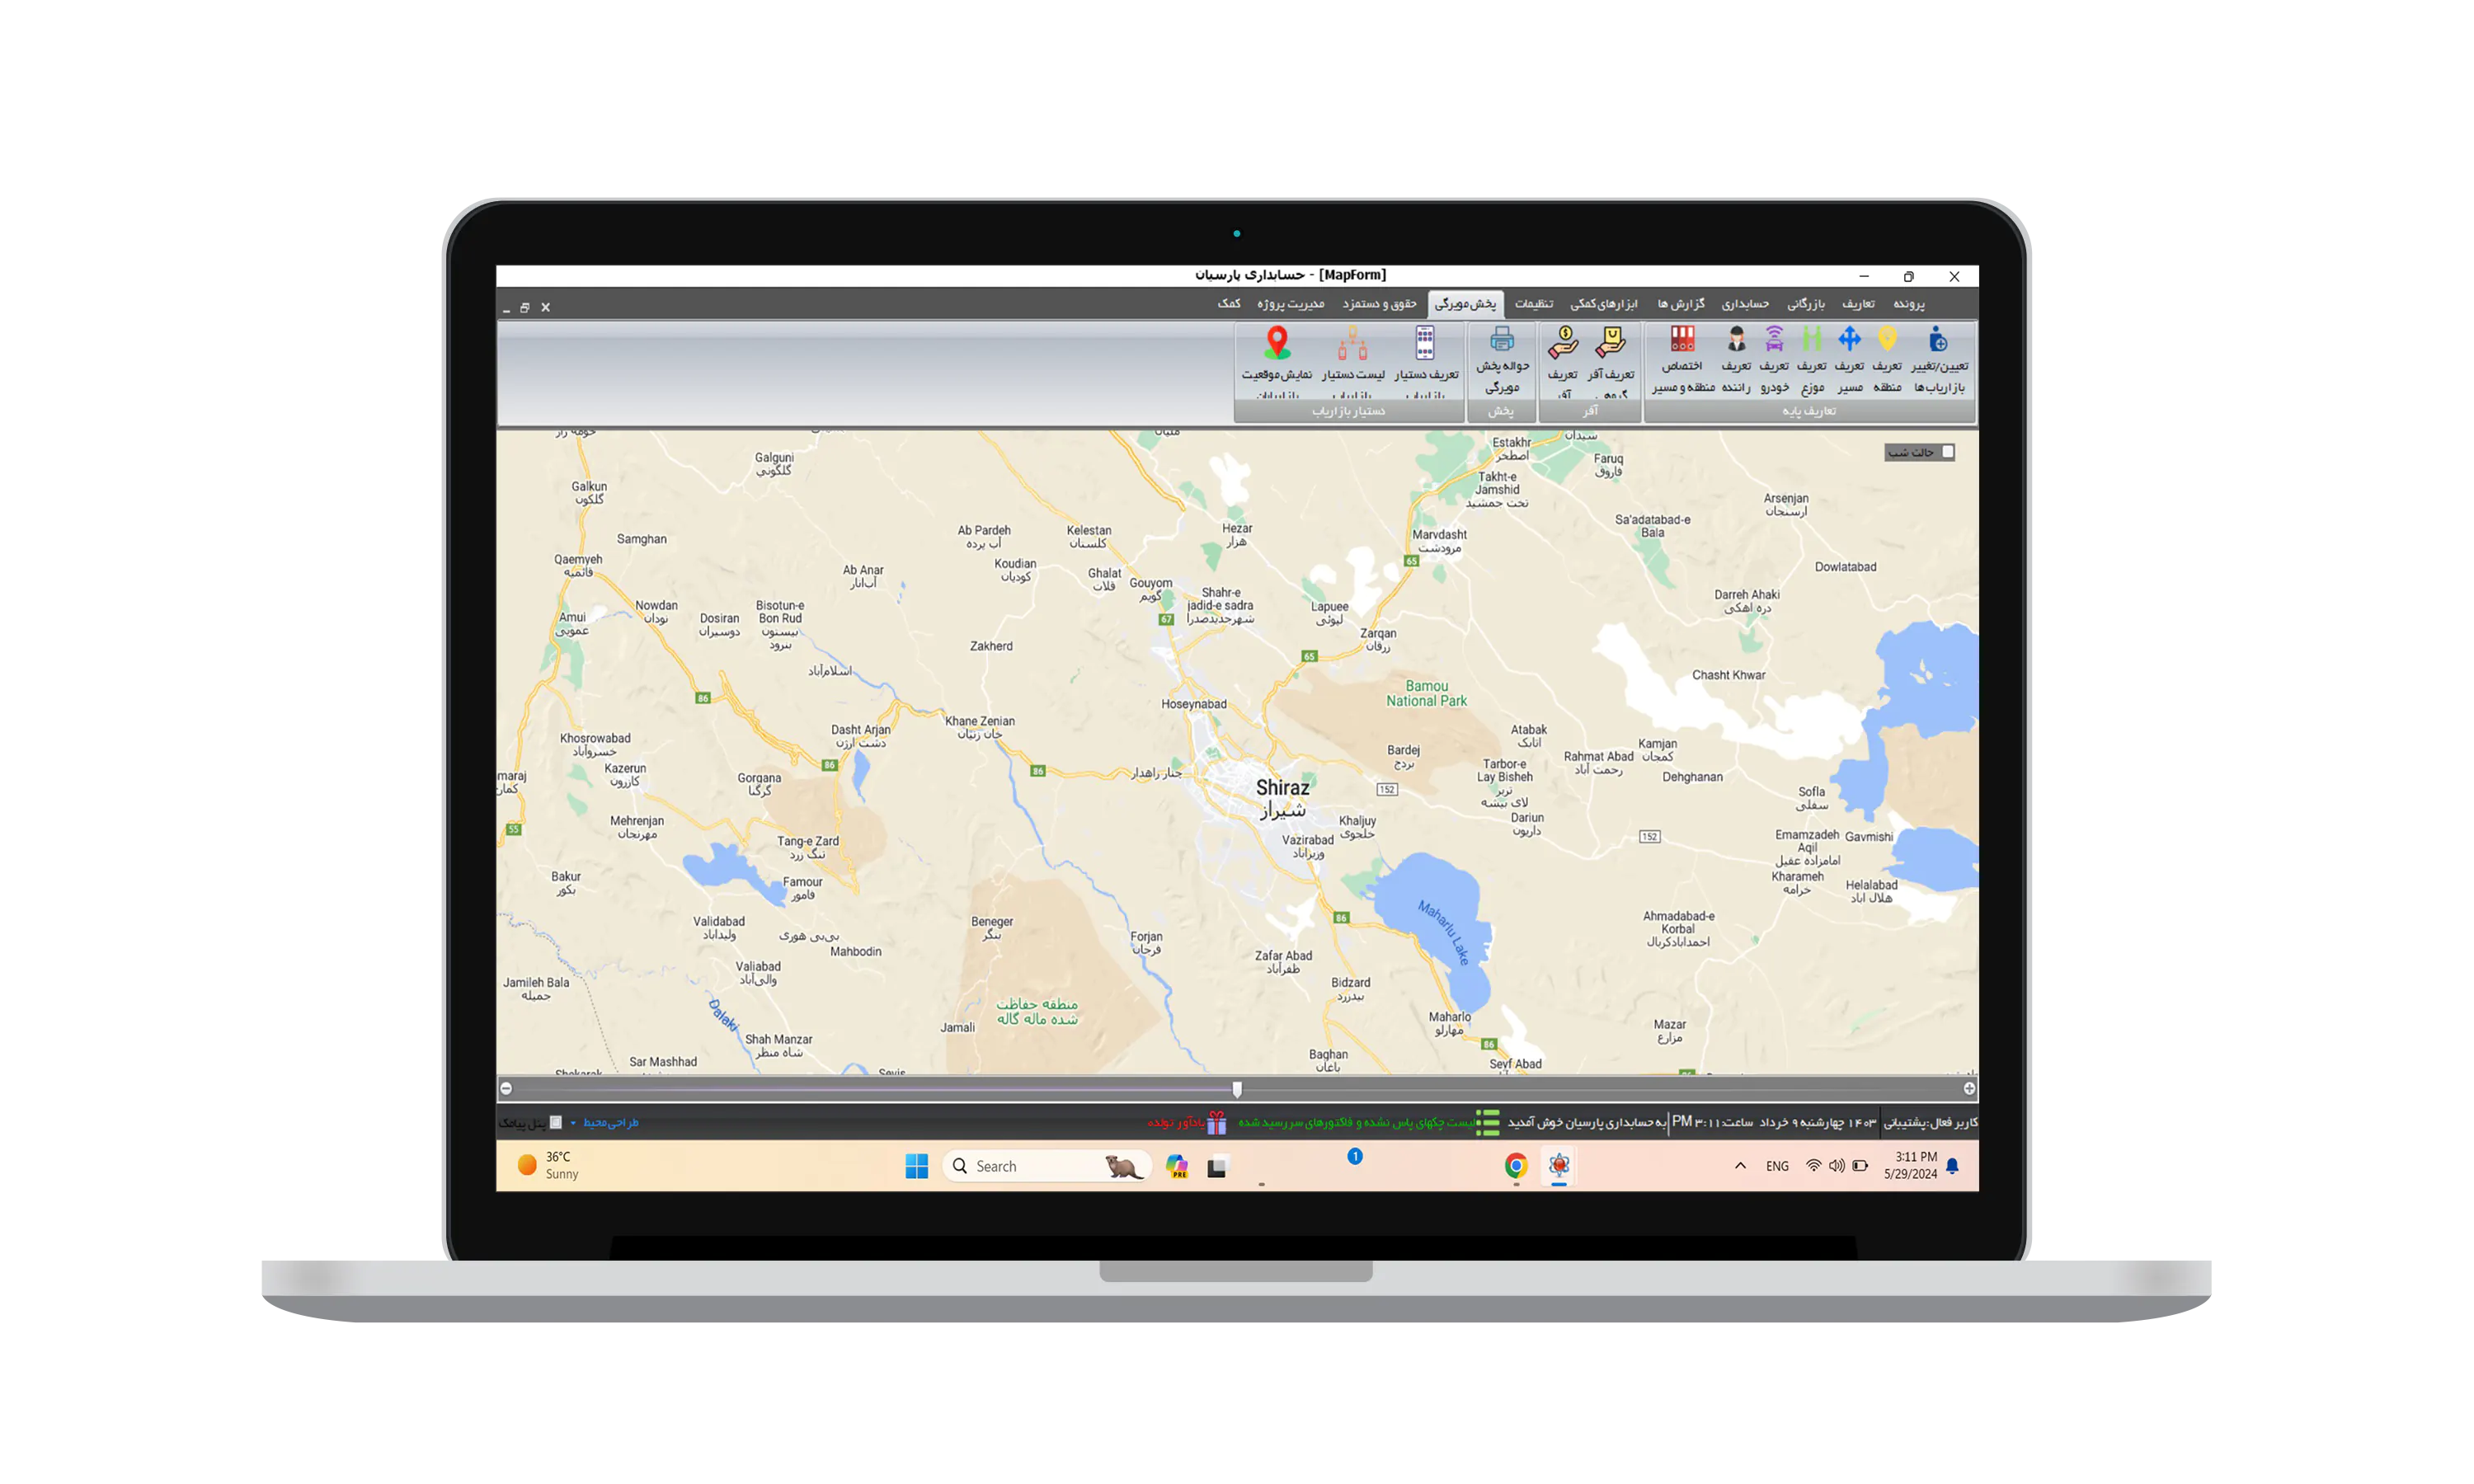This screenshot has height=1484, width=2474.
Task: Open the Windows Start menu
Action: 916,1166
